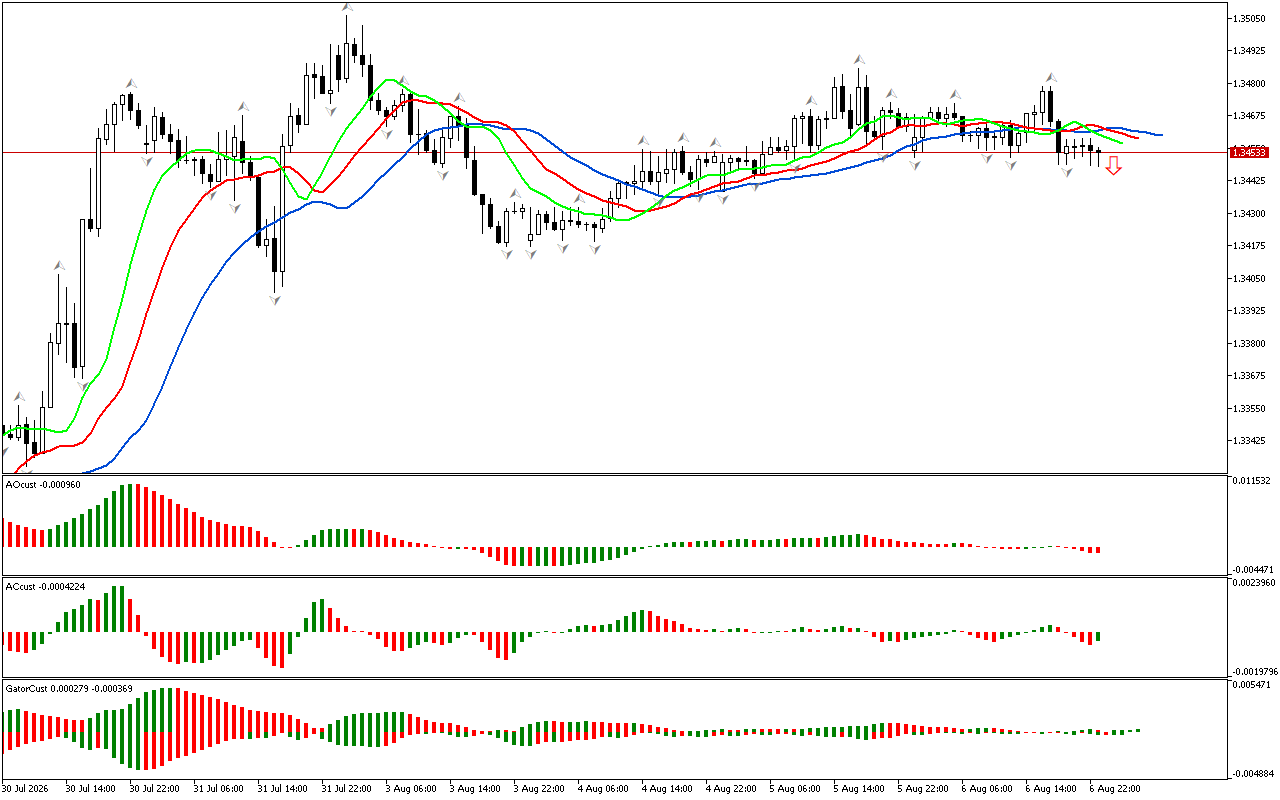Click the GatorCust scale minimum -0.004884
1280x800 pixels.
coord(1252,774)
